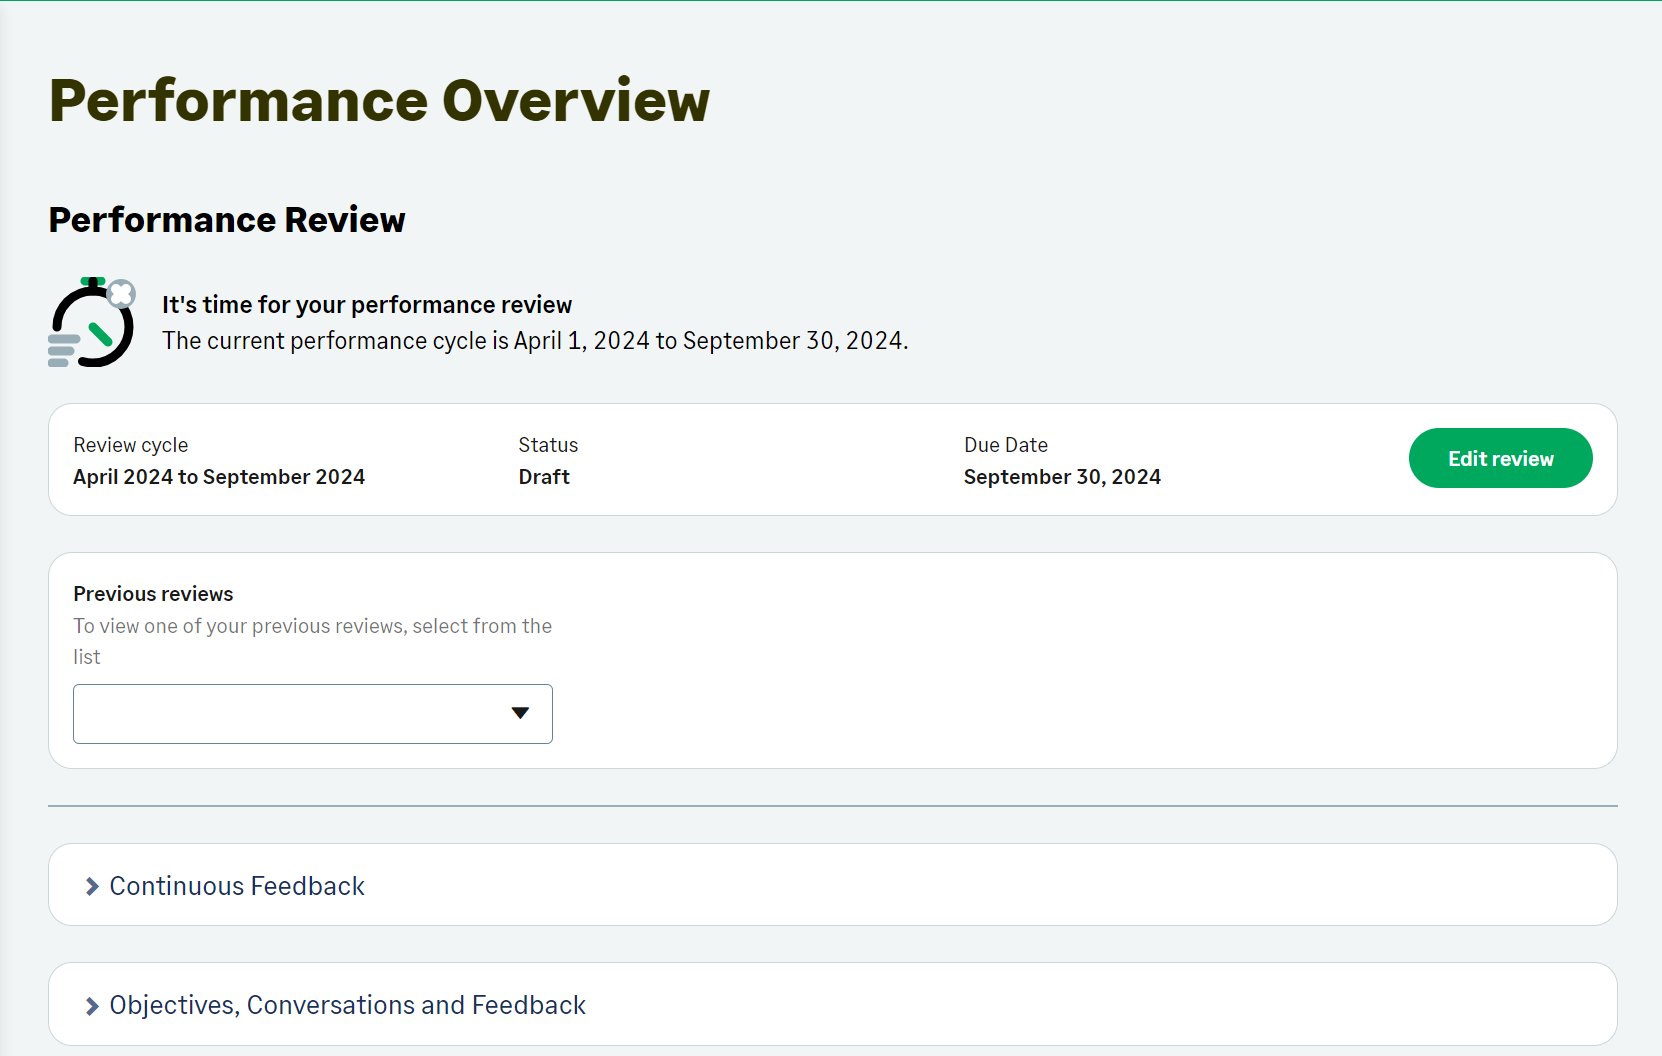Click the current performance cycle description text
Image resolution: width=1662 pixels, height=1056 pixels.
pyautogui.click(x=535, y=341)
